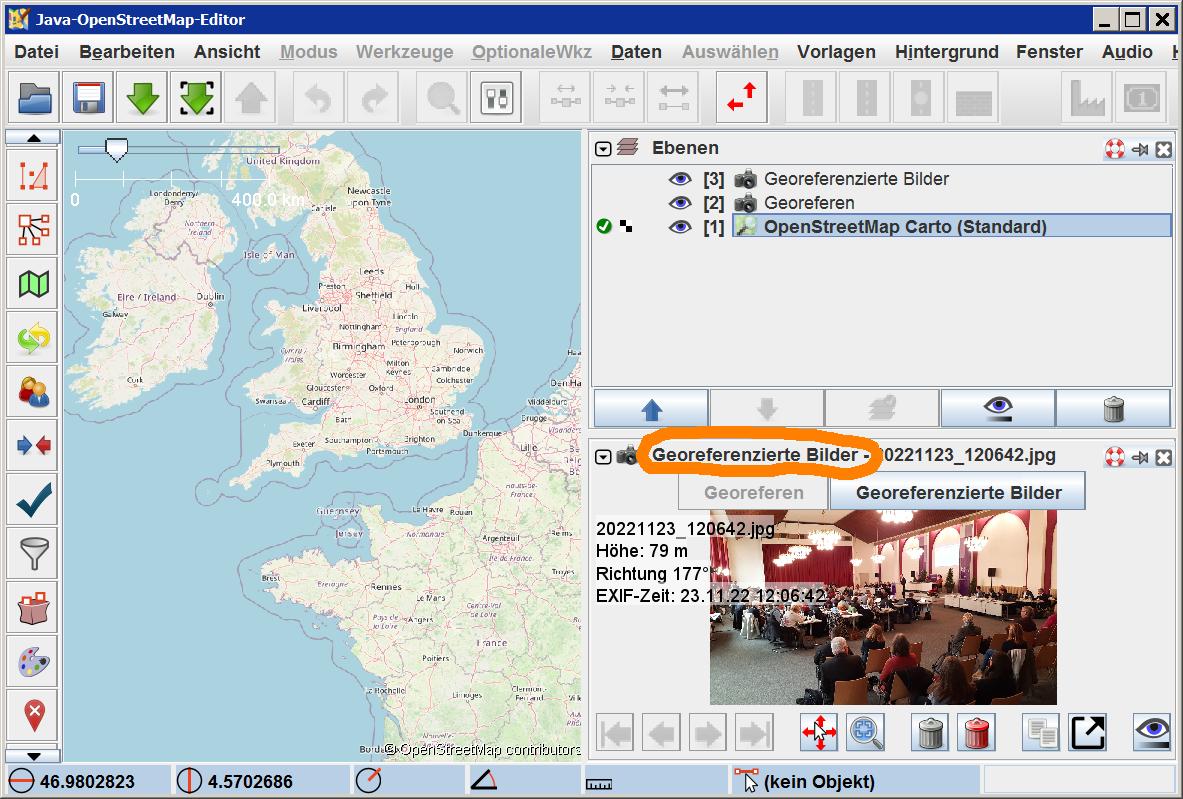The width and height of the screenshot is (1183, 799).
Task: Click the map paint styles palette icon
Action: [34, 661]
